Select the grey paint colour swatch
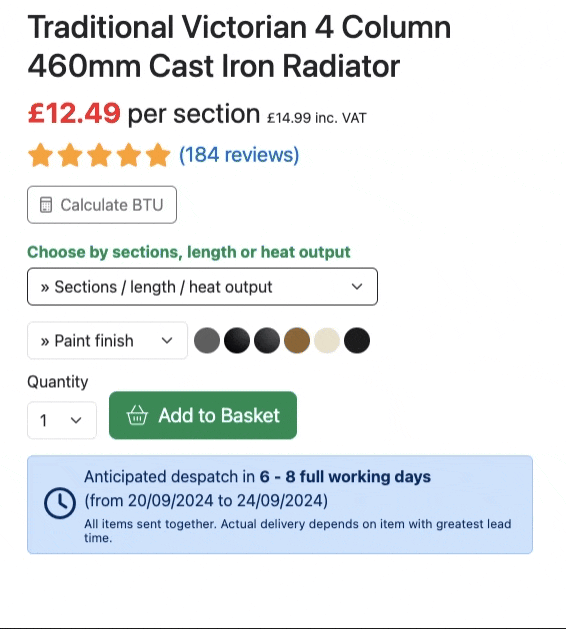 (x=207, y=341)
